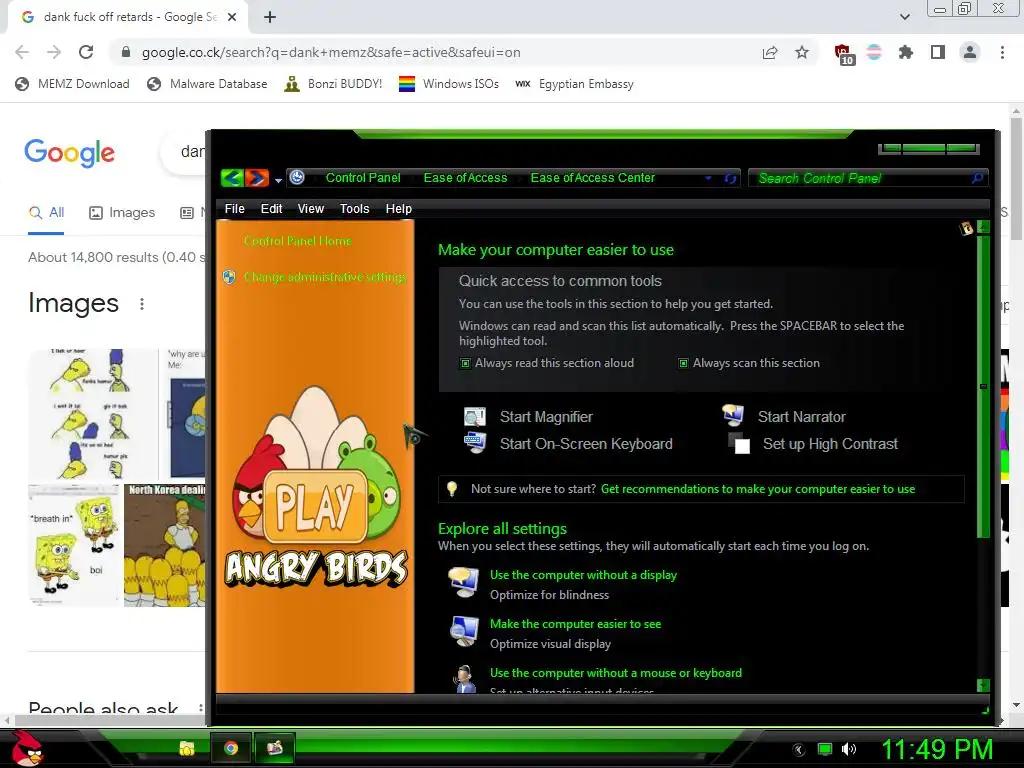Click Start On-Screen Keyboard text
Image resolution: width=1024 pixels, height=768 pixels.
click(586, 444)
